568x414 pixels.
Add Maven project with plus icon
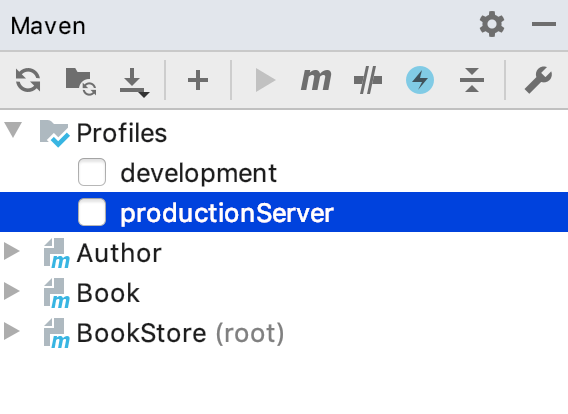(x=198, y=80)
